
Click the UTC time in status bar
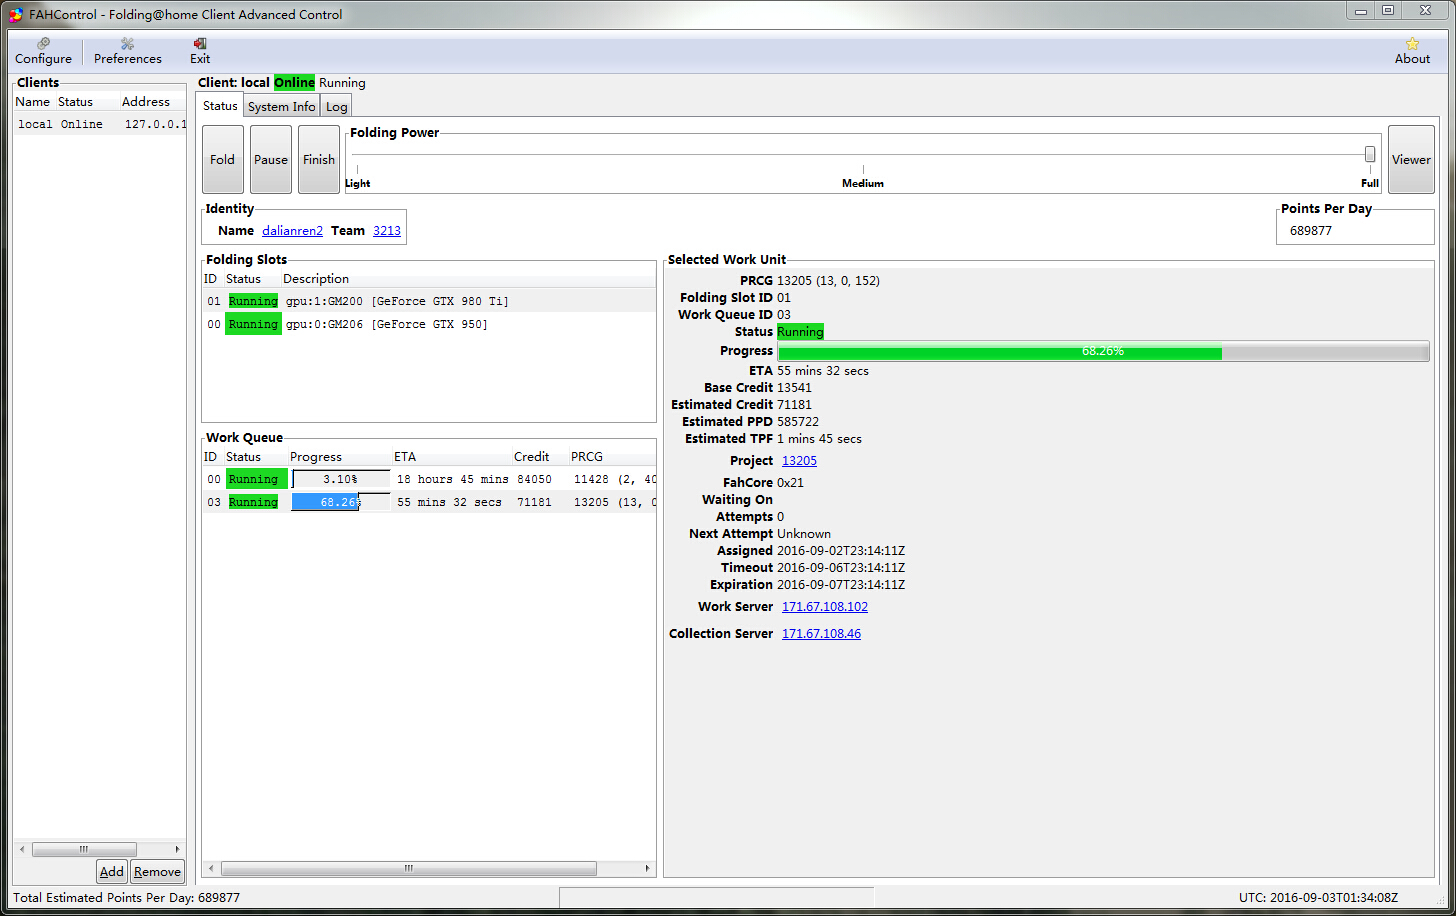pyautogui.click(x=1318, y=898)
